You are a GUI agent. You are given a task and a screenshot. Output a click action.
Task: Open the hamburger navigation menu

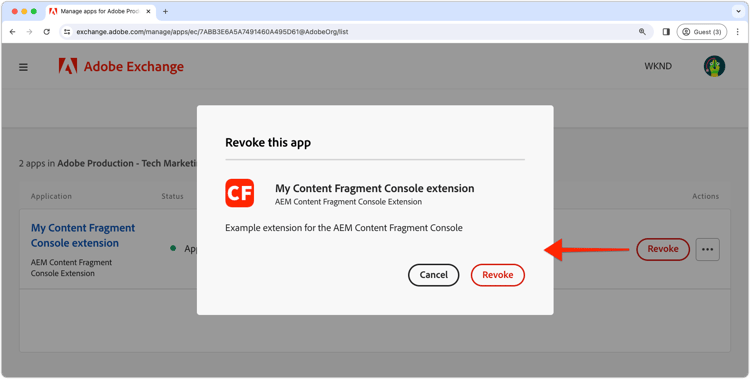23,67
